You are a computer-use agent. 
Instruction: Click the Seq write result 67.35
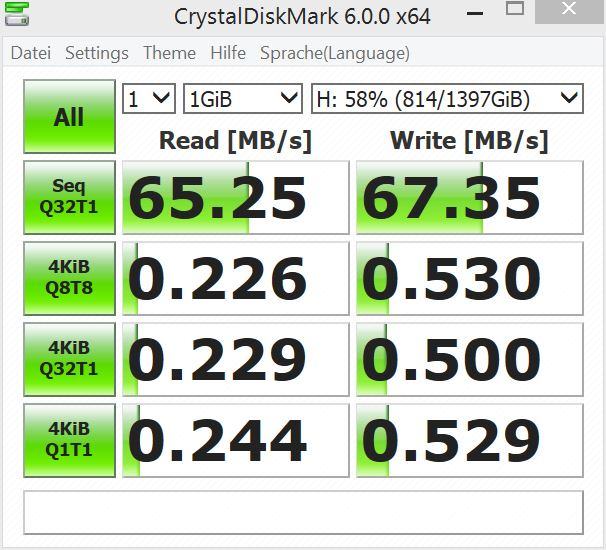[x=470, y=198]
